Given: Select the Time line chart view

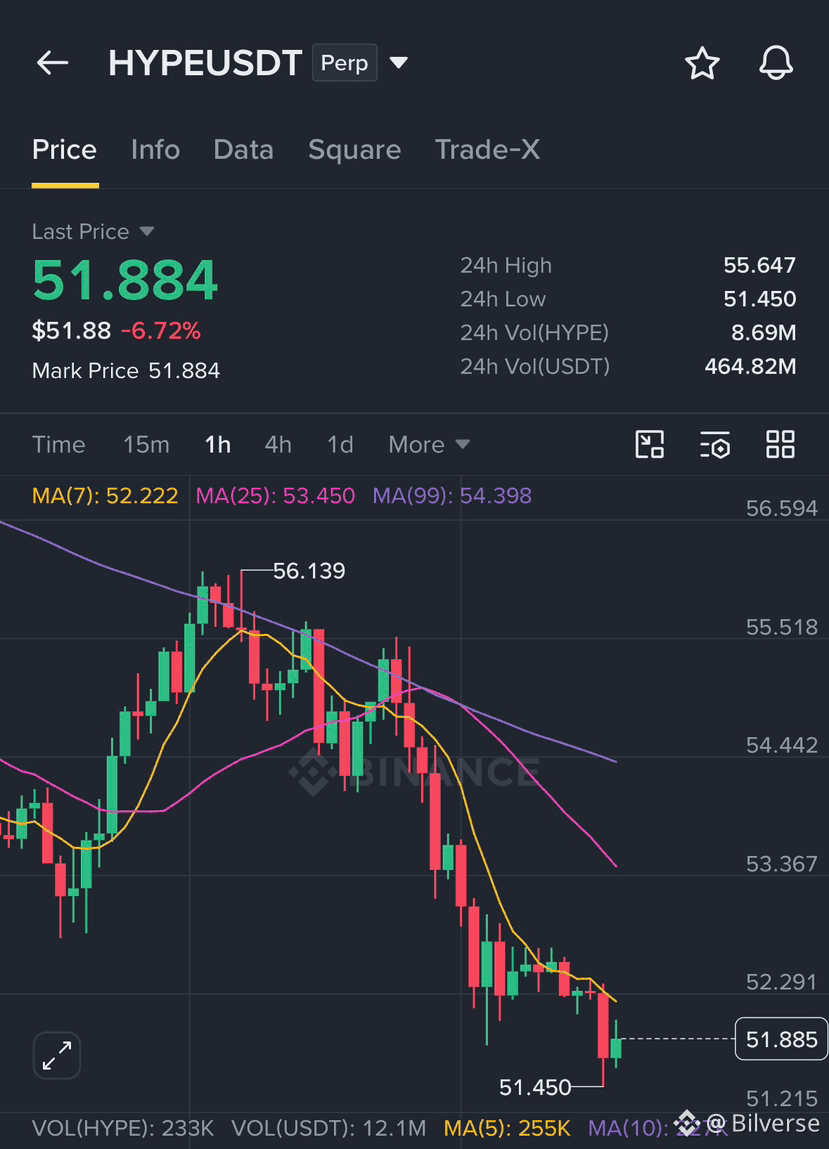Looking at the screenshot, I should tap(59, 444).
